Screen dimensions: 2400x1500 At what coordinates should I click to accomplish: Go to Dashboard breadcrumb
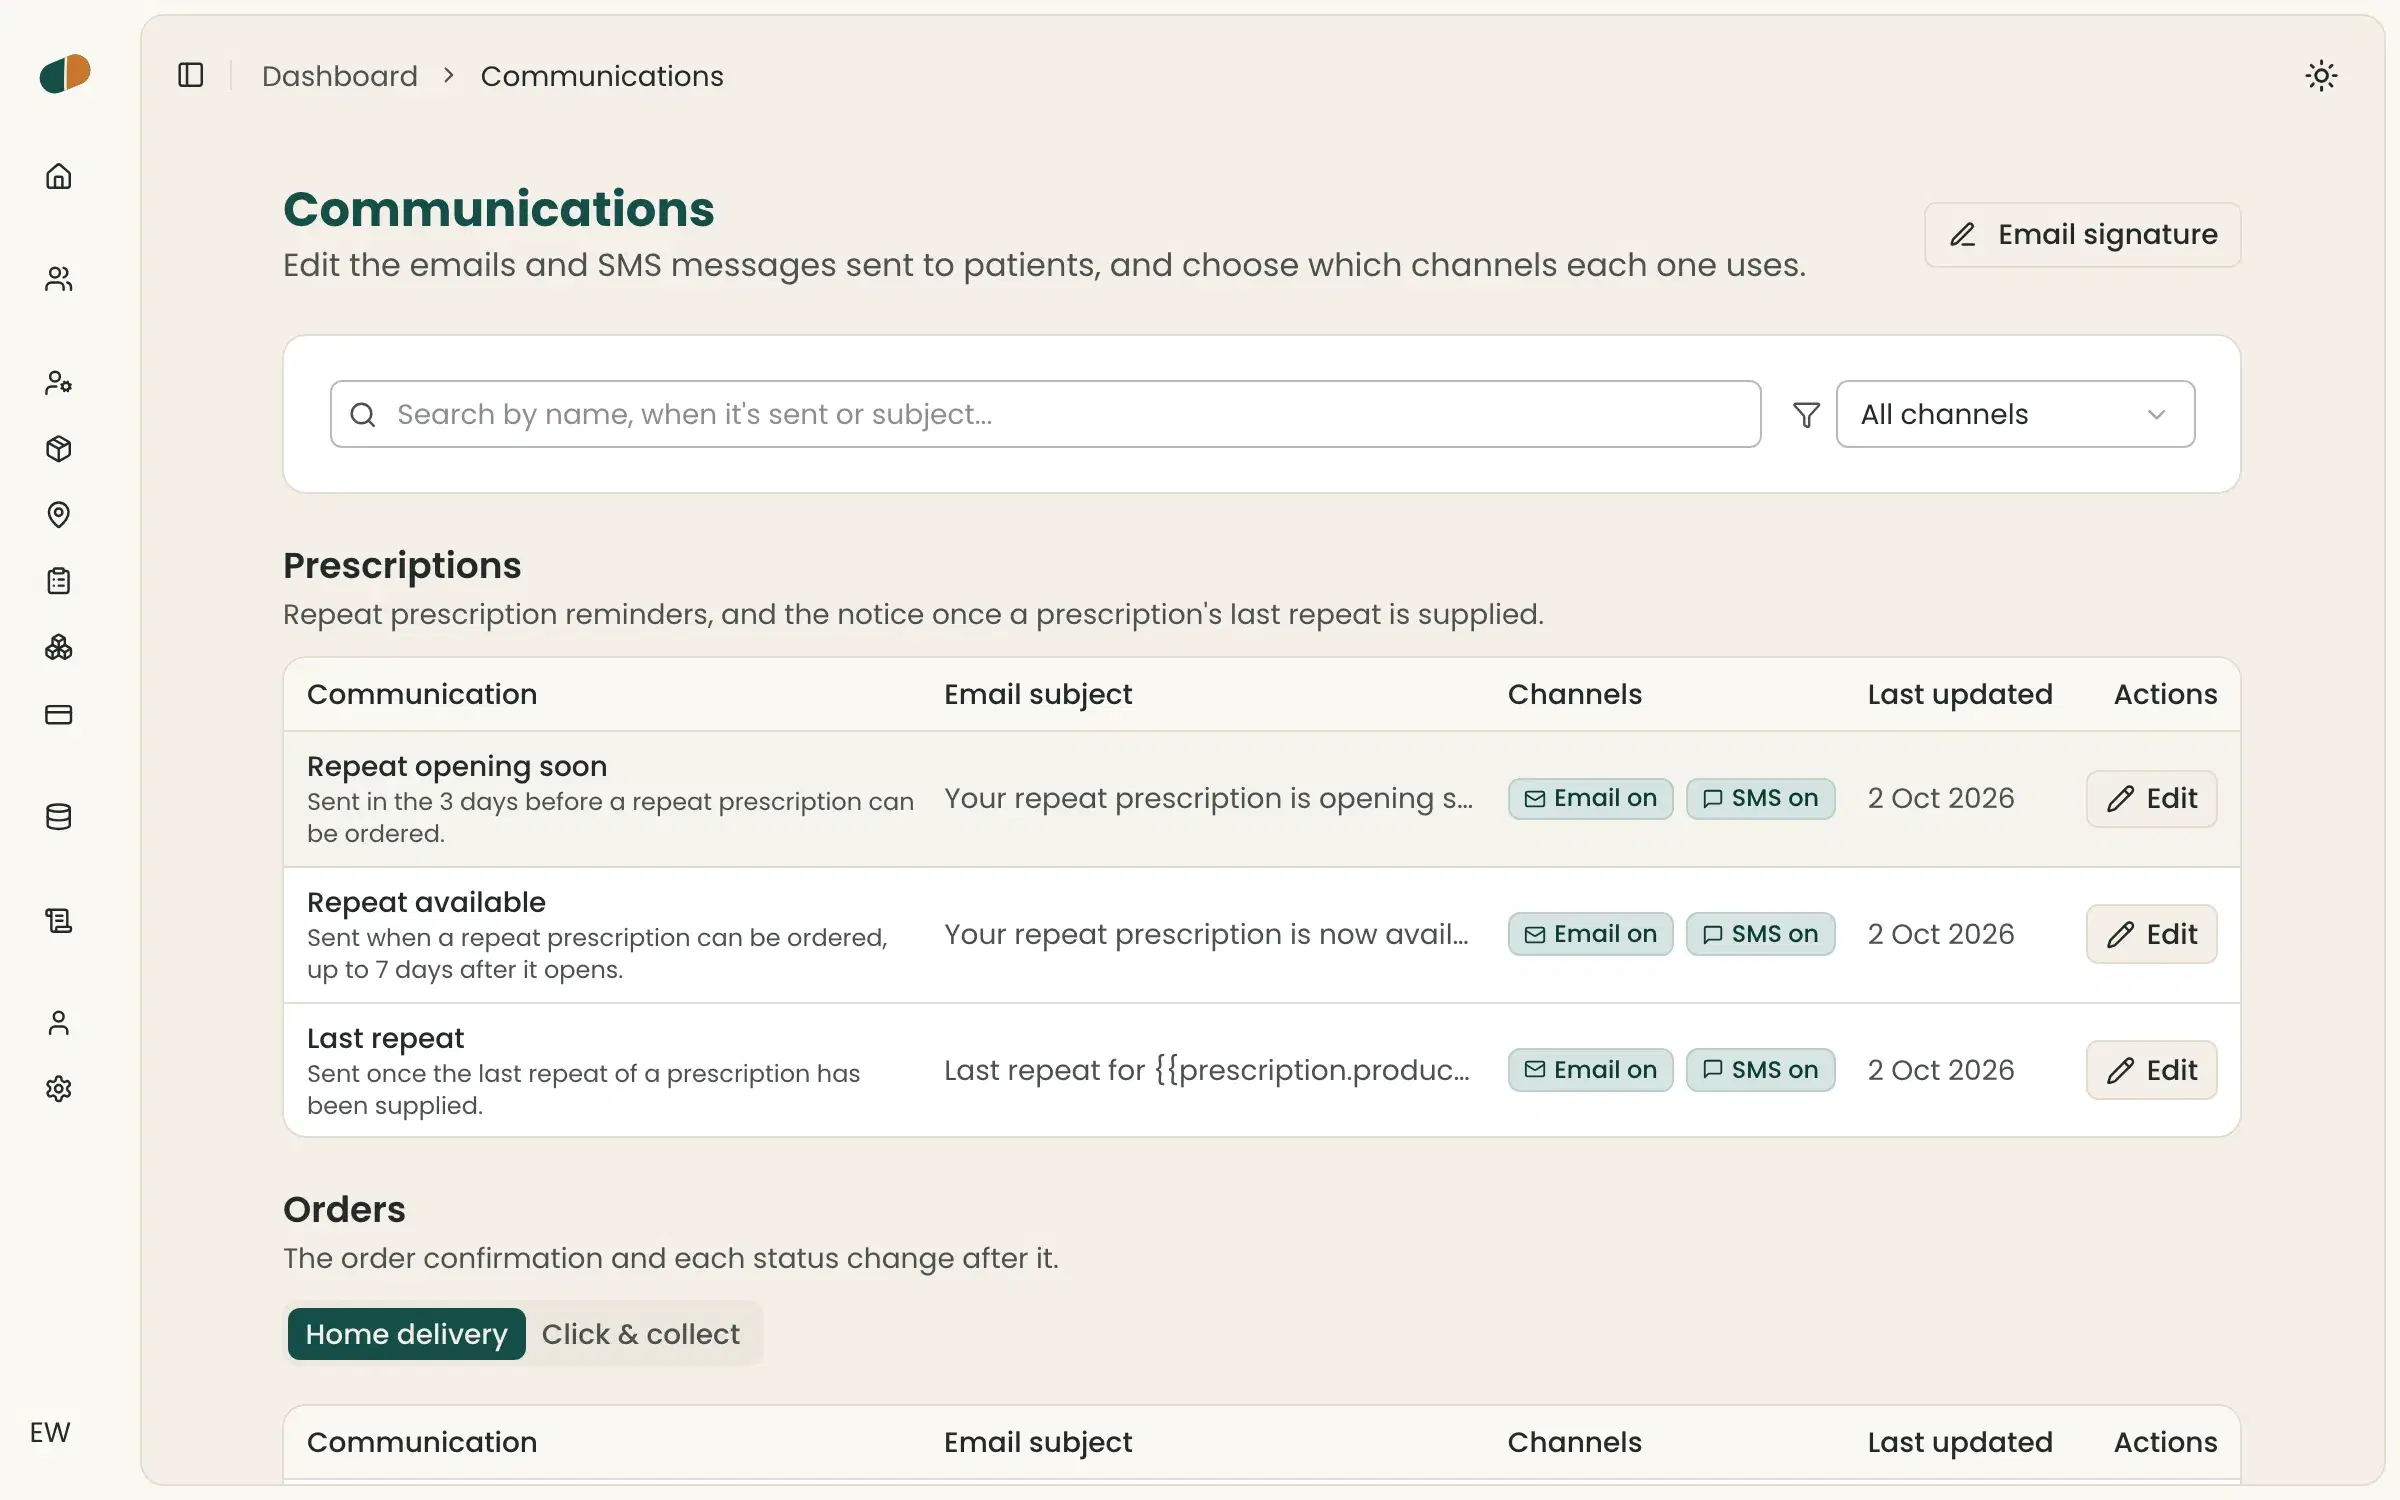click(340, 76)
